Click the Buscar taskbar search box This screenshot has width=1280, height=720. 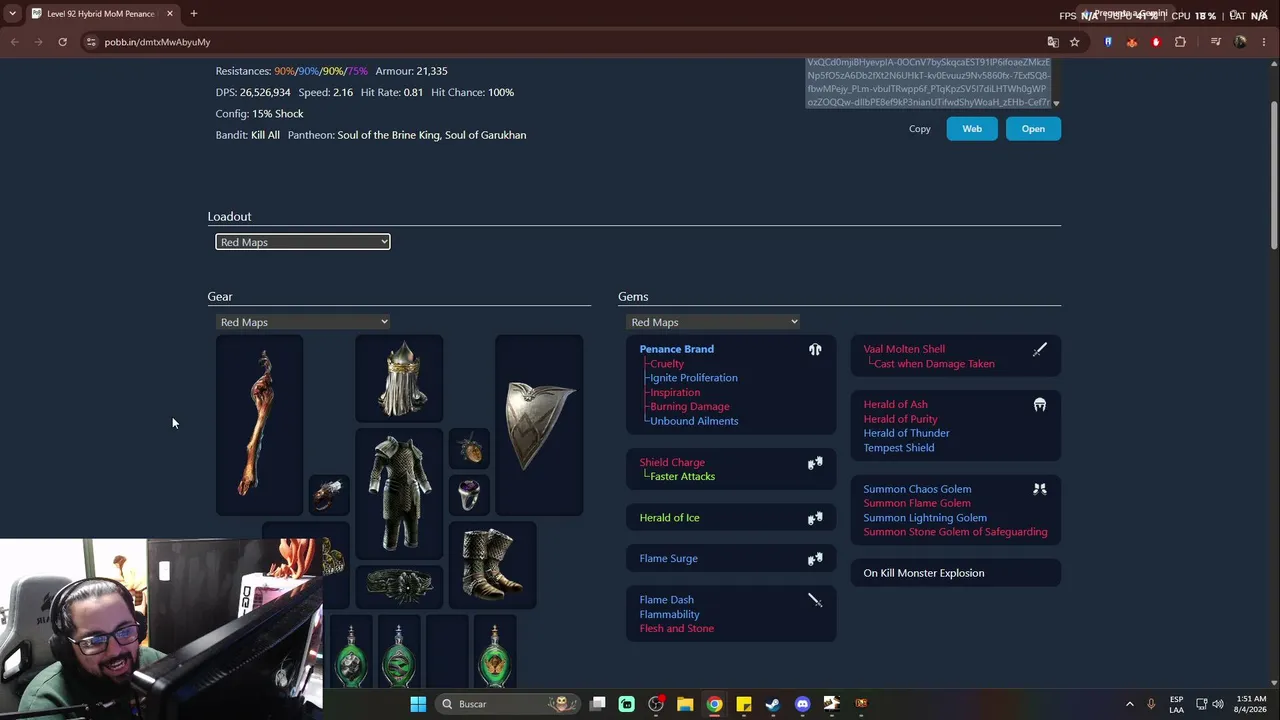tap(510, 704)
